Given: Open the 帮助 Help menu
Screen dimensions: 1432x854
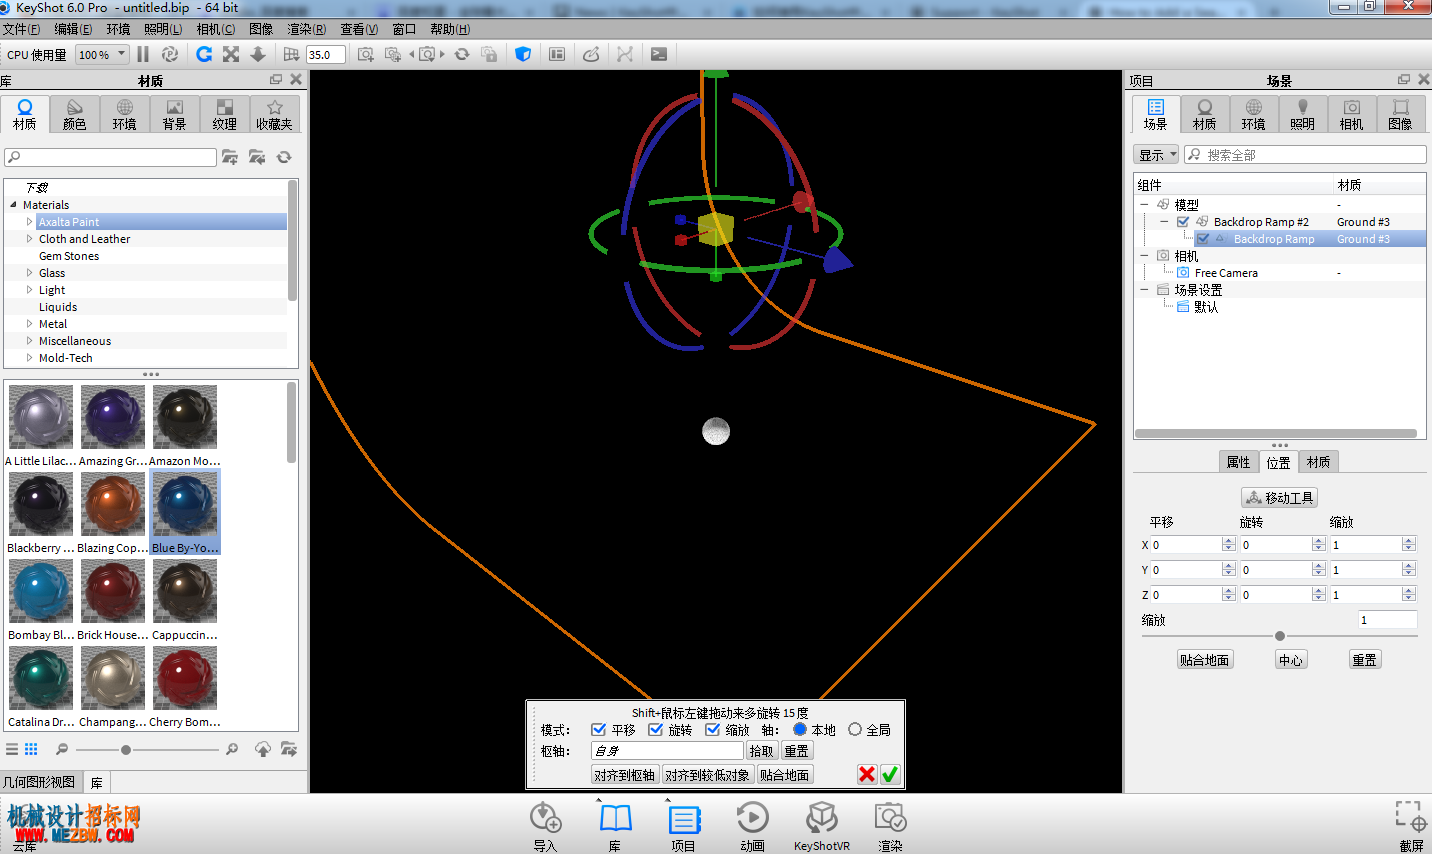Looking at the screenshot, I should pos(450,29).
